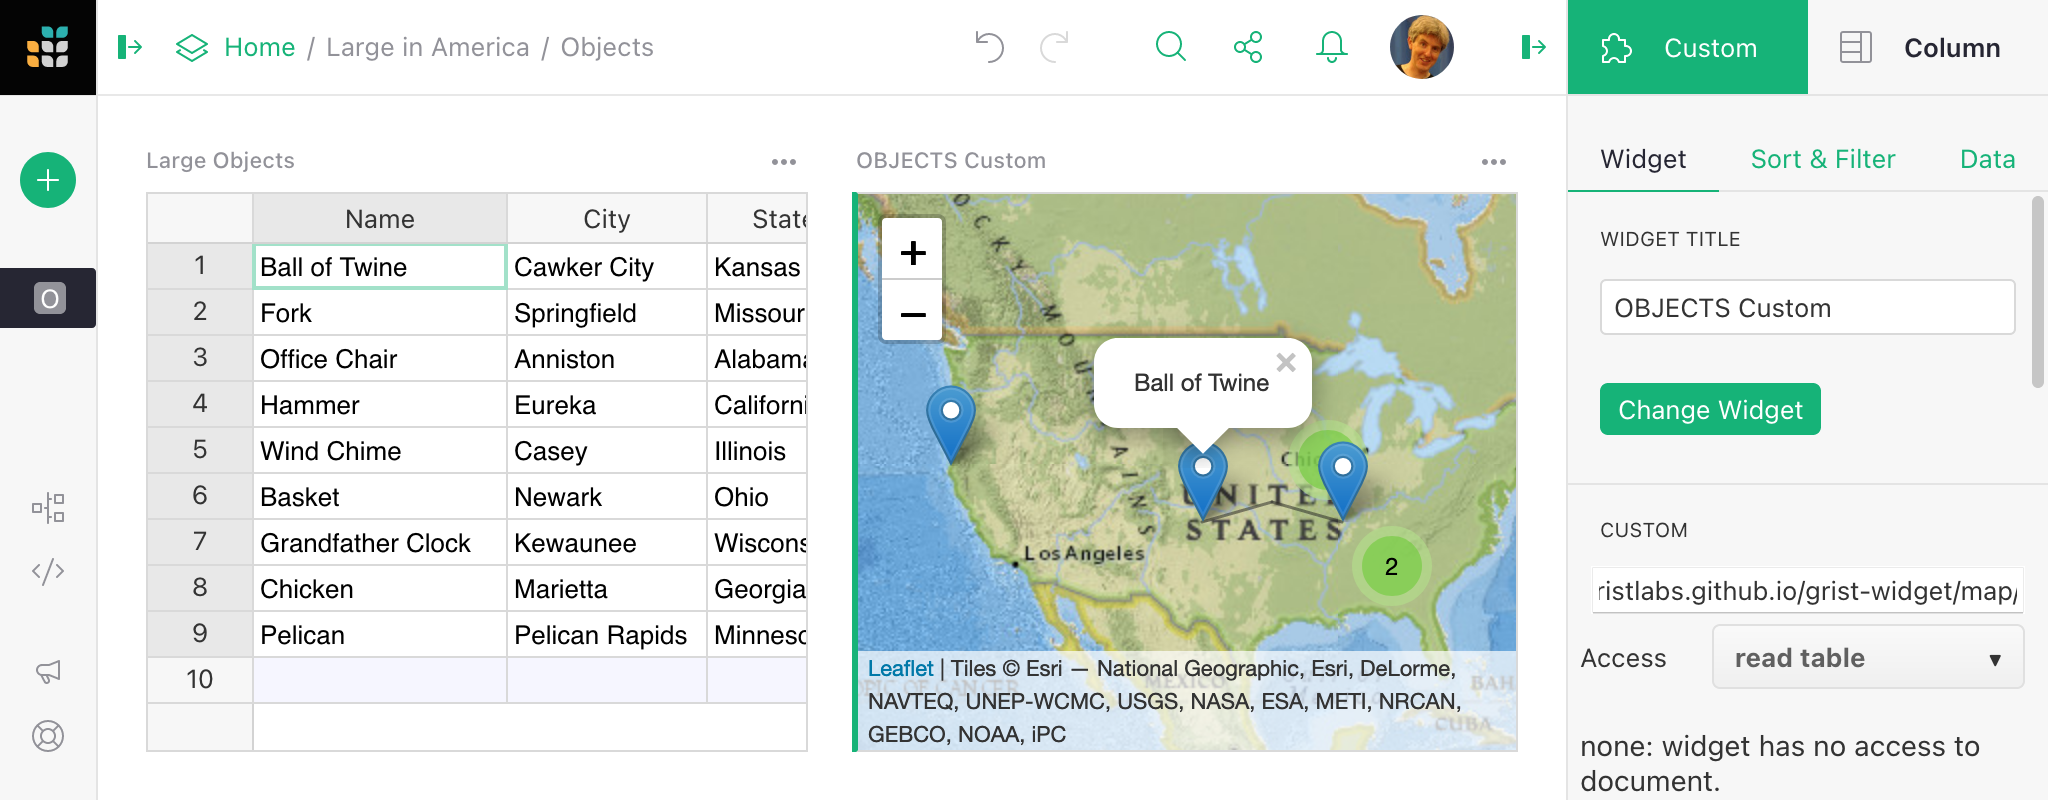Select the Data subtab
The width and height of the screenshot is (2048, 800).
[1987, 159]
